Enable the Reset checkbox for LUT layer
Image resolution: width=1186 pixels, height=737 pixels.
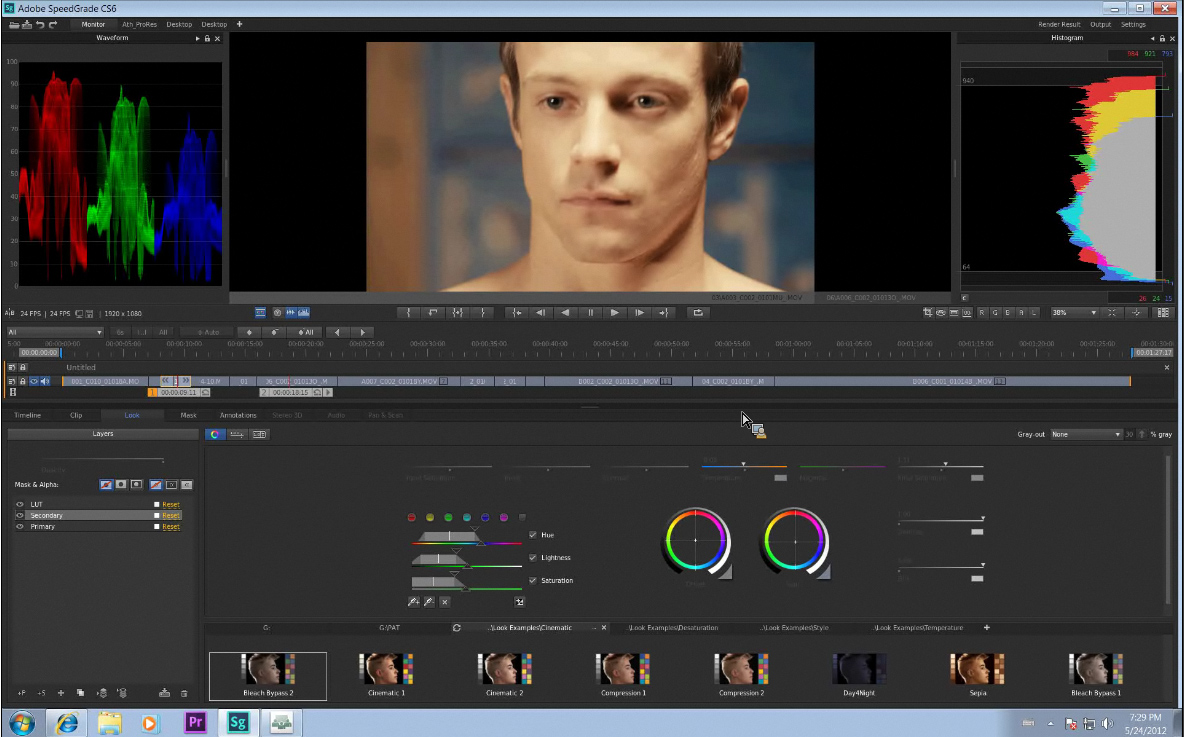coord(157,503)
